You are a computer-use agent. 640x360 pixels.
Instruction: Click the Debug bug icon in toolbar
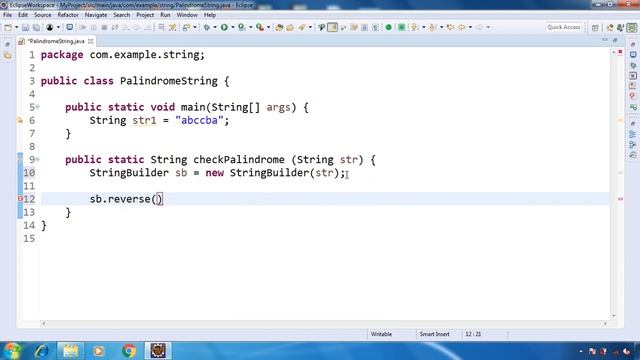(207, 27)
